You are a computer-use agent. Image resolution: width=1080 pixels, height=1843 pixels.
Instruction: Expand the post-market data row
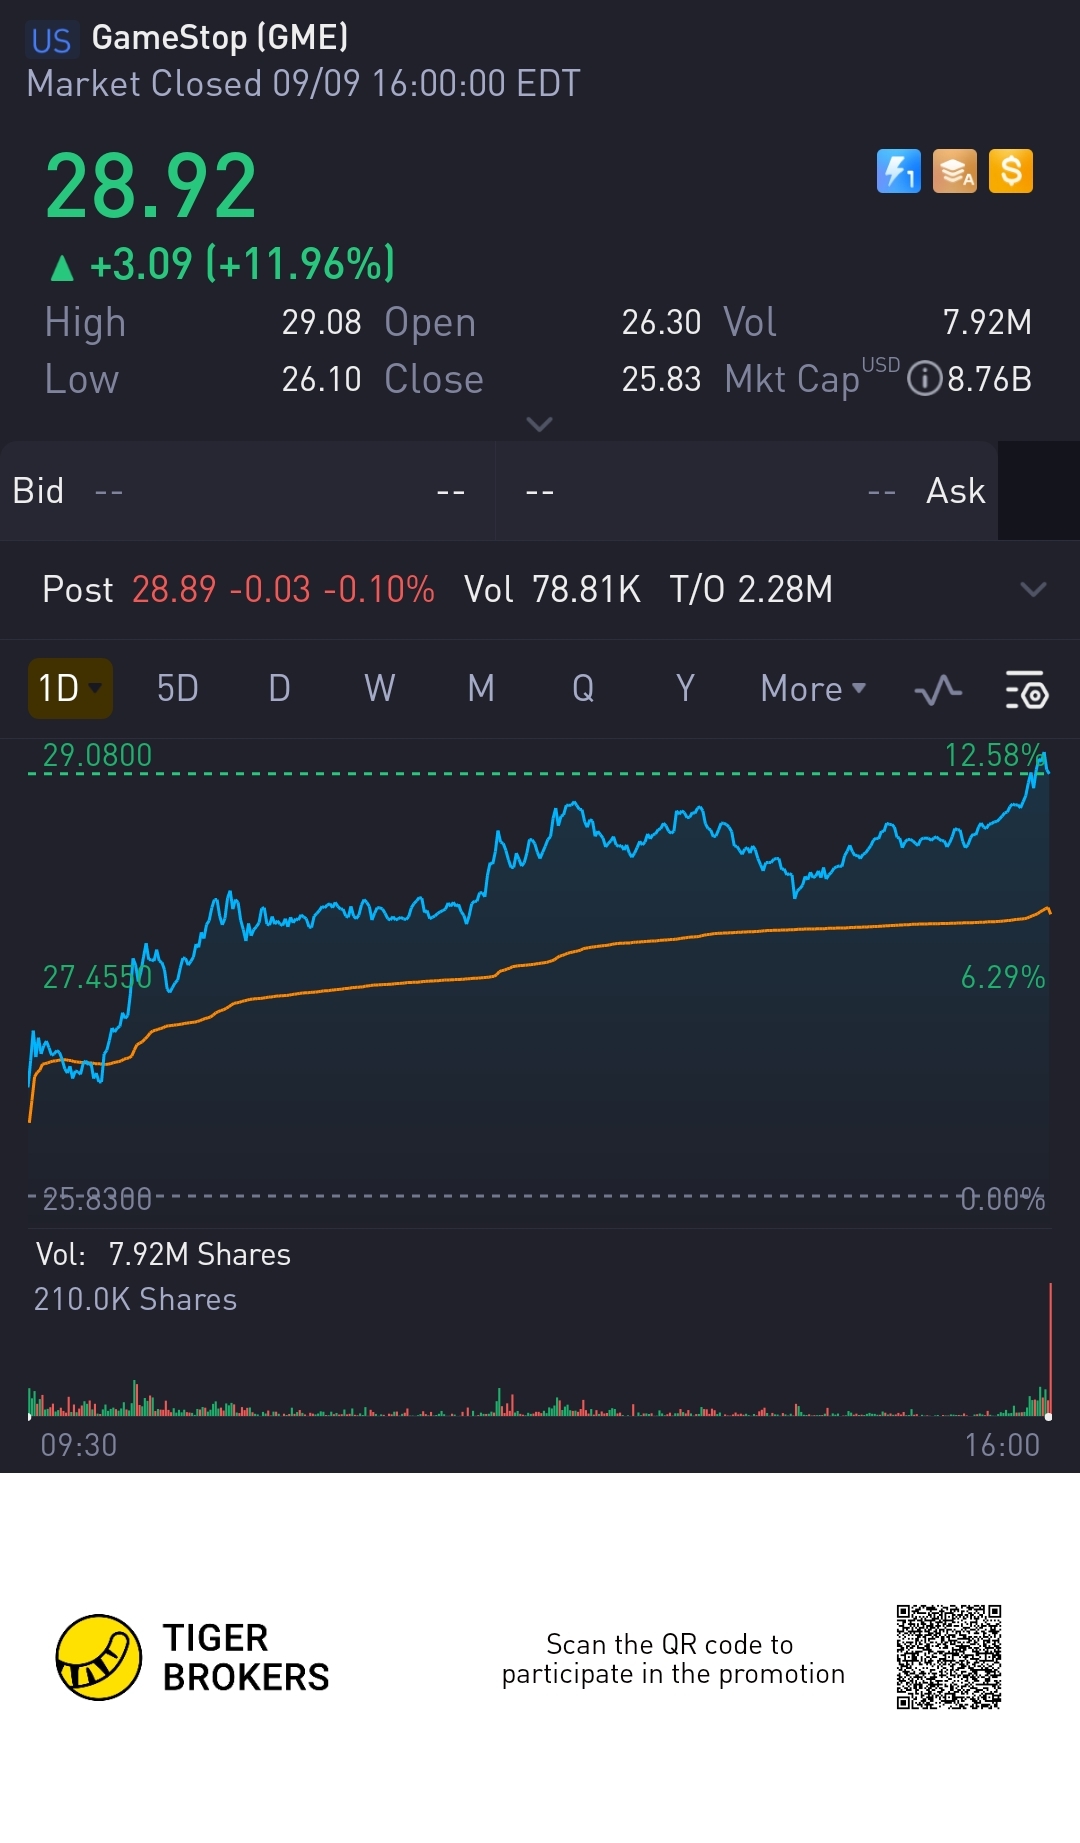click(1033, 589)
